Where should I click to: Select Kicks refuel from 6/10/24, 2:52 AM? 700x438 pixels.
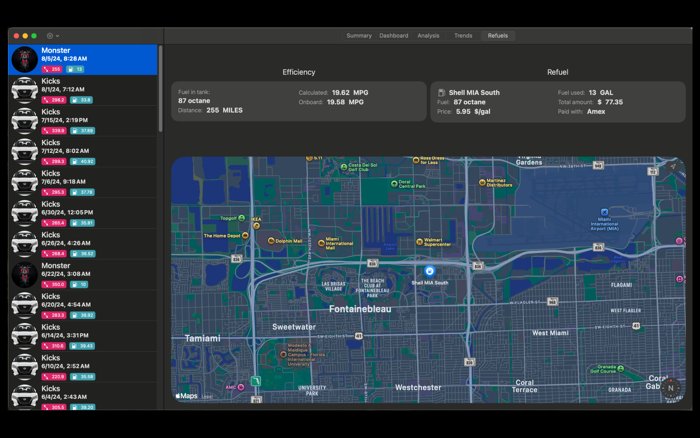click(x=83, y=367)
